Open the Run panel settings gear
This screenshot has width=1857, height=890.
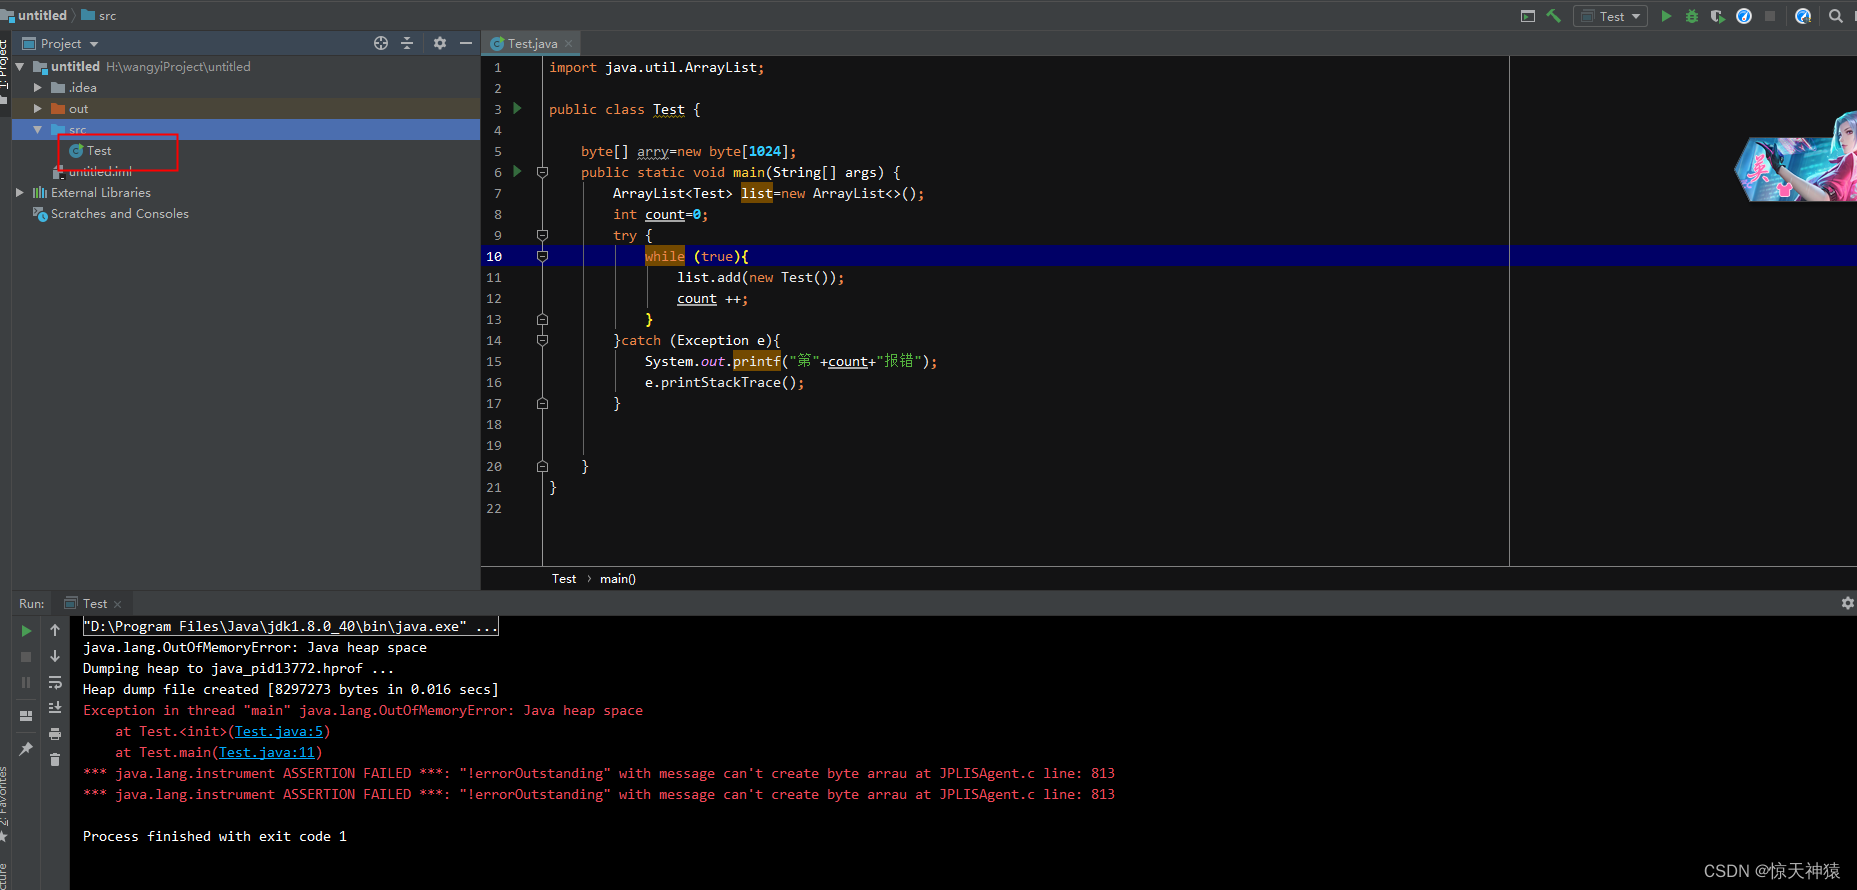(1847, 603)
